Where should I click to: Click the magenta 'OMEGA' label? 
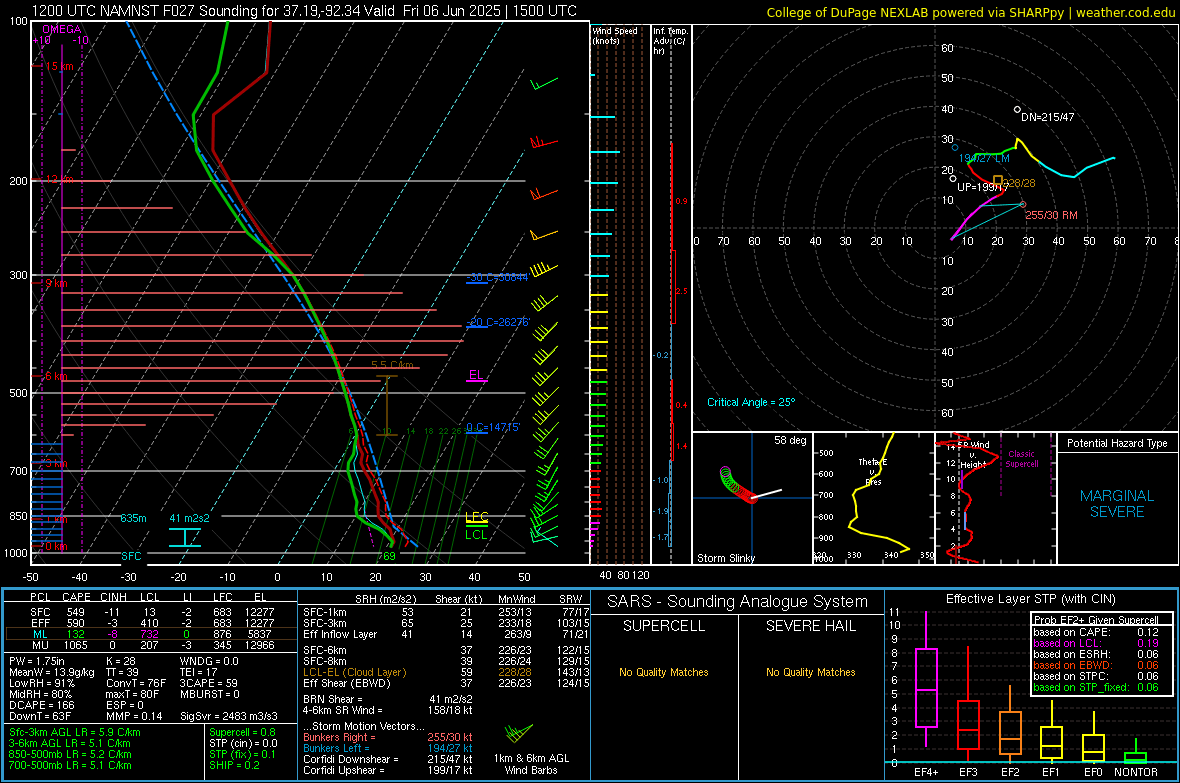[x=62, y=29]
